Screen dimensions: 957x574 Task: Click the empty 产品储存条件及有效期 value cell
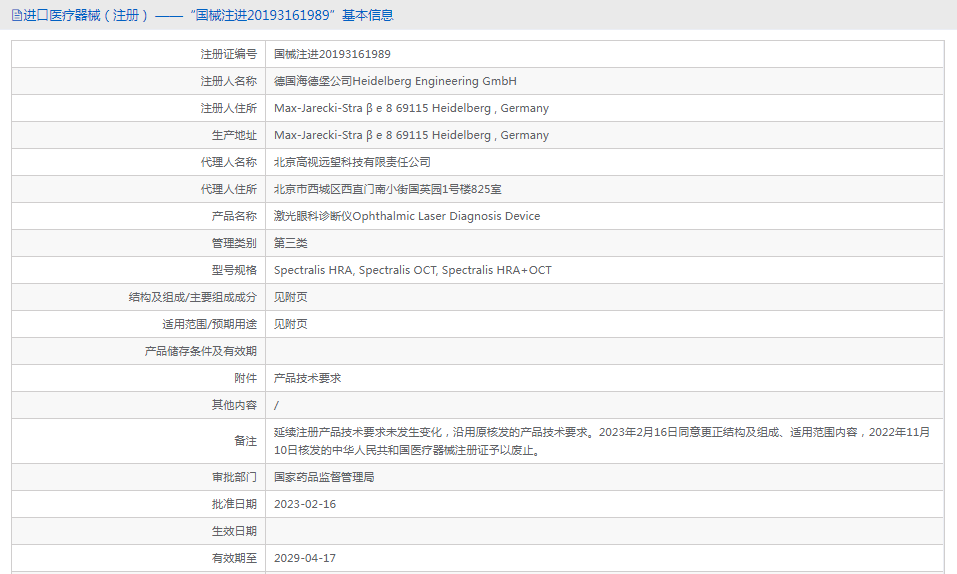[x=604, y=351]
